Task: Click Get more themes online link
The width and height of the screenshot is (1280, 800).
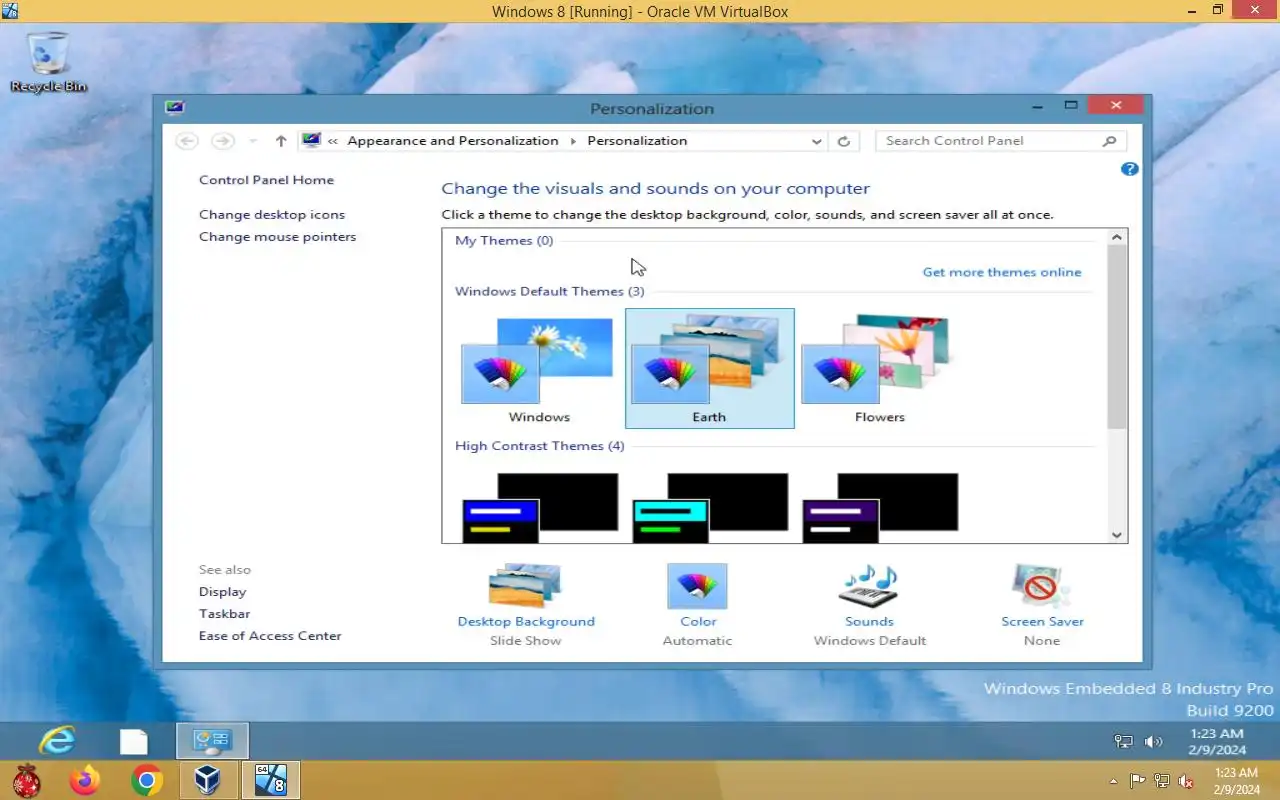Action: pos(1002,272)
